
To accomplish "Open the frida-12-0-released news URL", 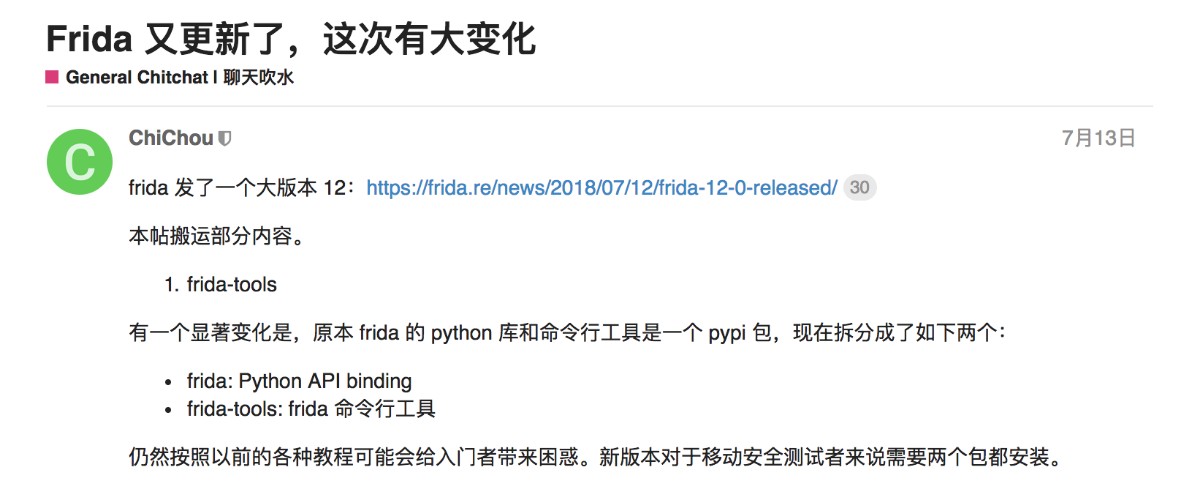I will pyautogui.click(x=602, y=188).
